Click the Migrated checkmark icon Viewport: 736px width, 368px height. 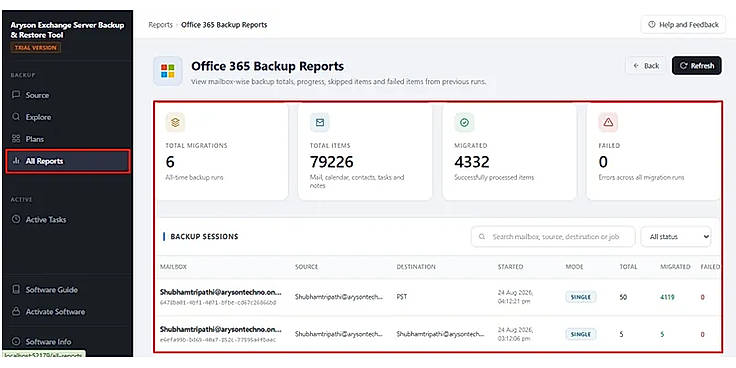pyautogui.click(x=464, y=123)
